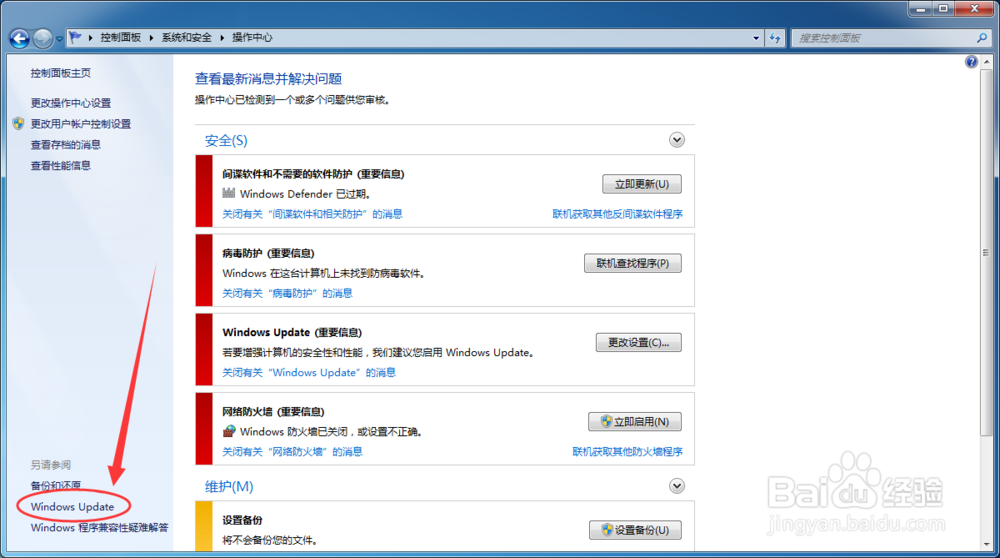
Task: Turn off messages about 网络防火墙
Action: [292, 452]
